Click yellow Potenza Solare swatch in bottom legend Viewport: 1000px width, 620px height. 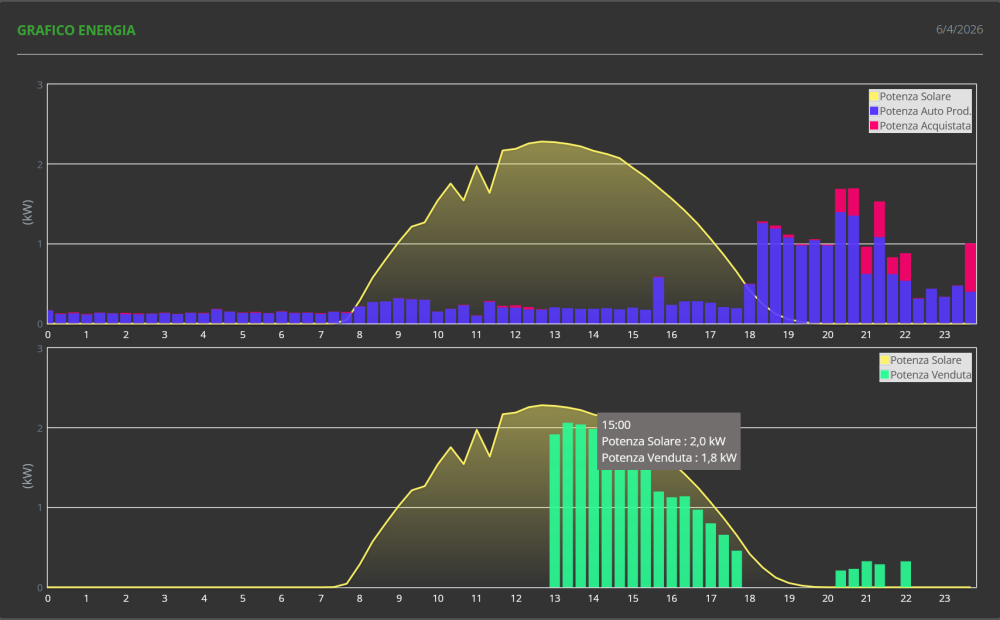pos(884,360)
